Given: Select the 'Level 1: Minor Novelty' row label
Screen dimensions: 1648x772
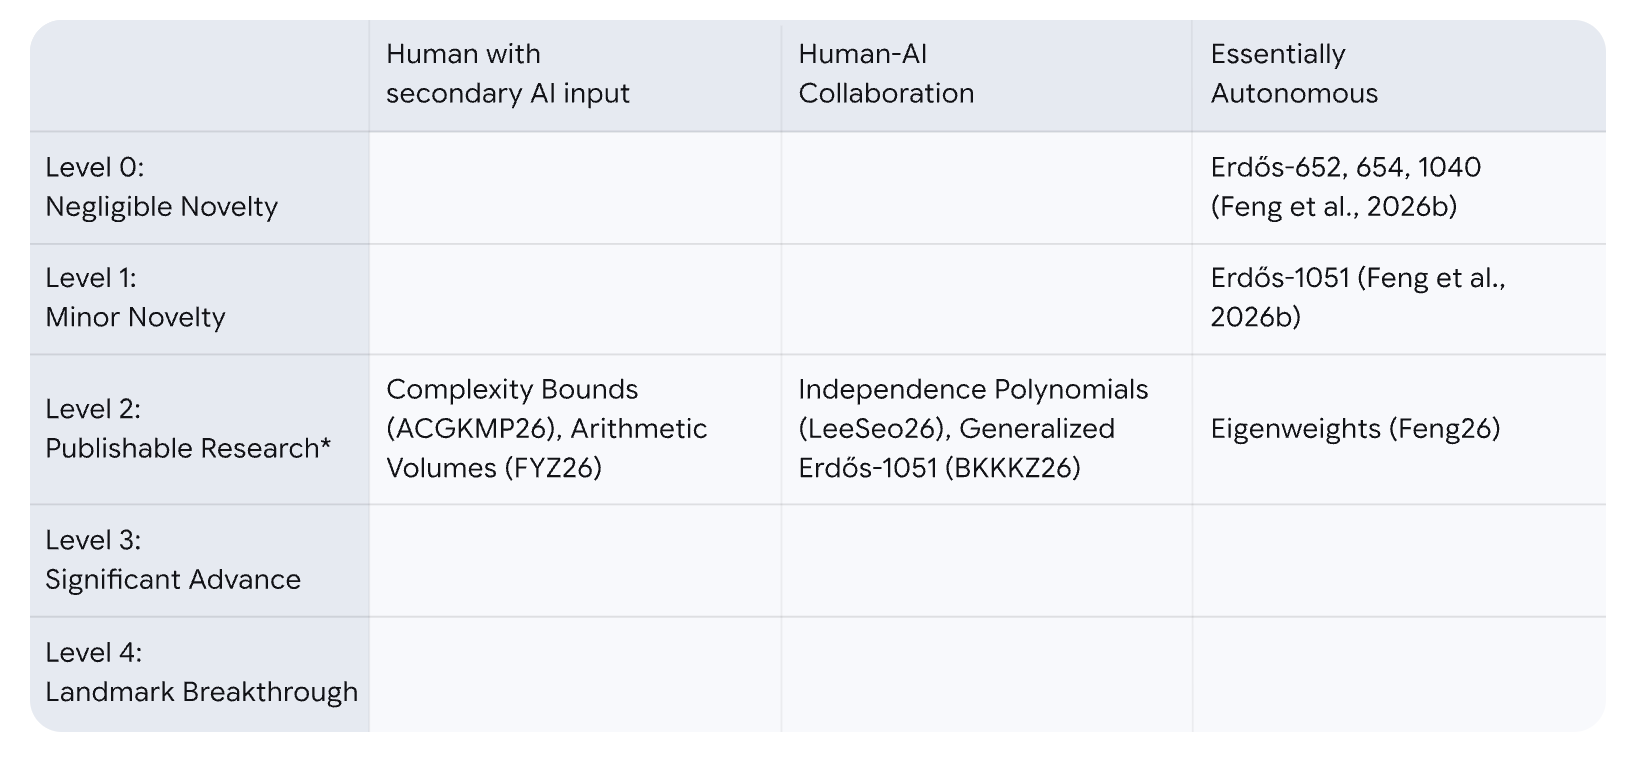Looking at the screenshot, I should (x=135, y=298).
